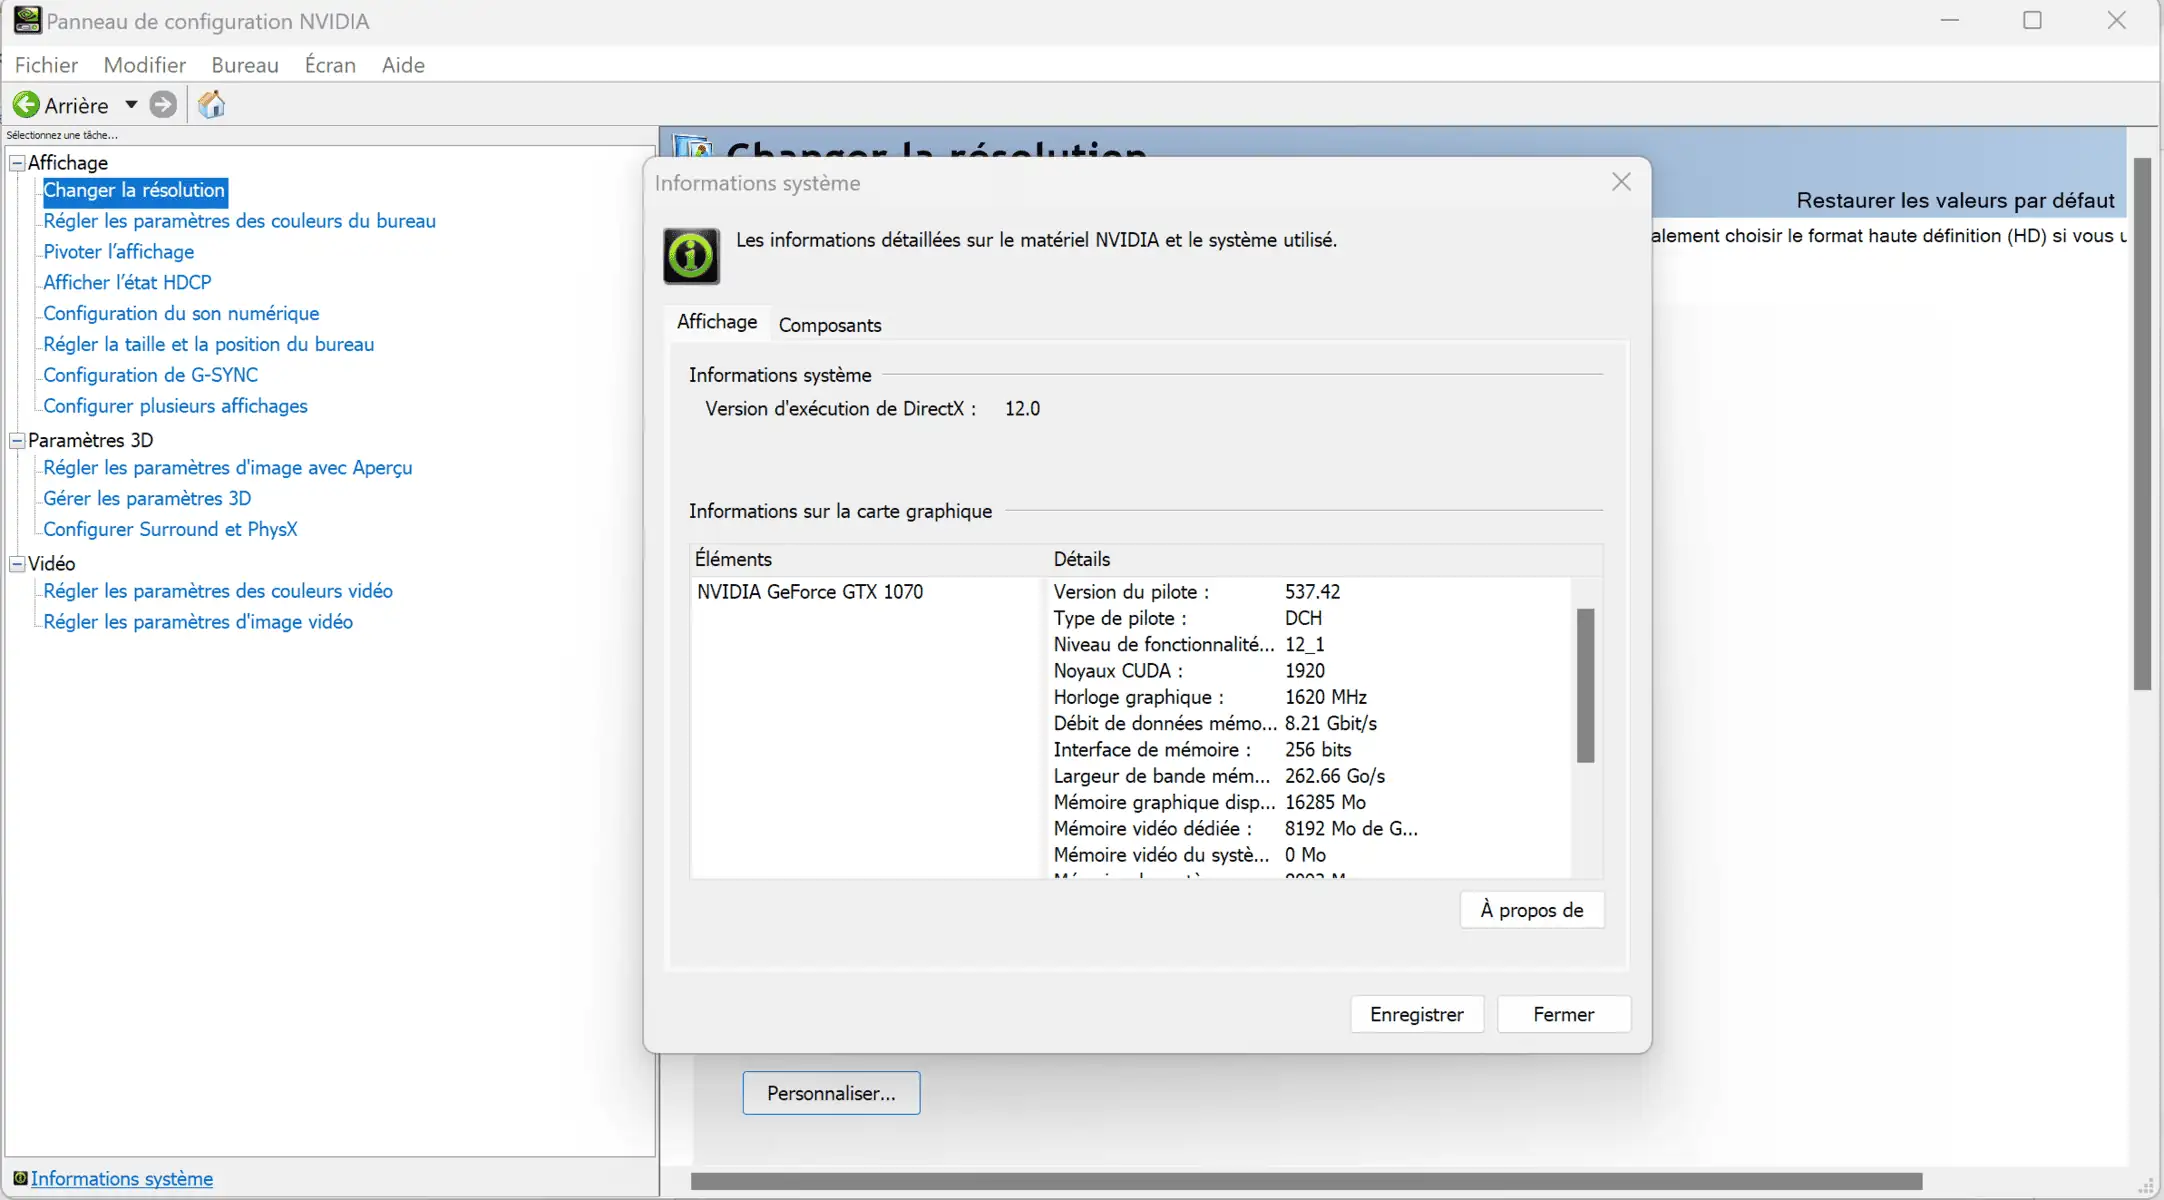This screenshot has height=1200, width=2164.
Task: Click Restaurer les valeurs par défaut
Action: point(1955,200)
